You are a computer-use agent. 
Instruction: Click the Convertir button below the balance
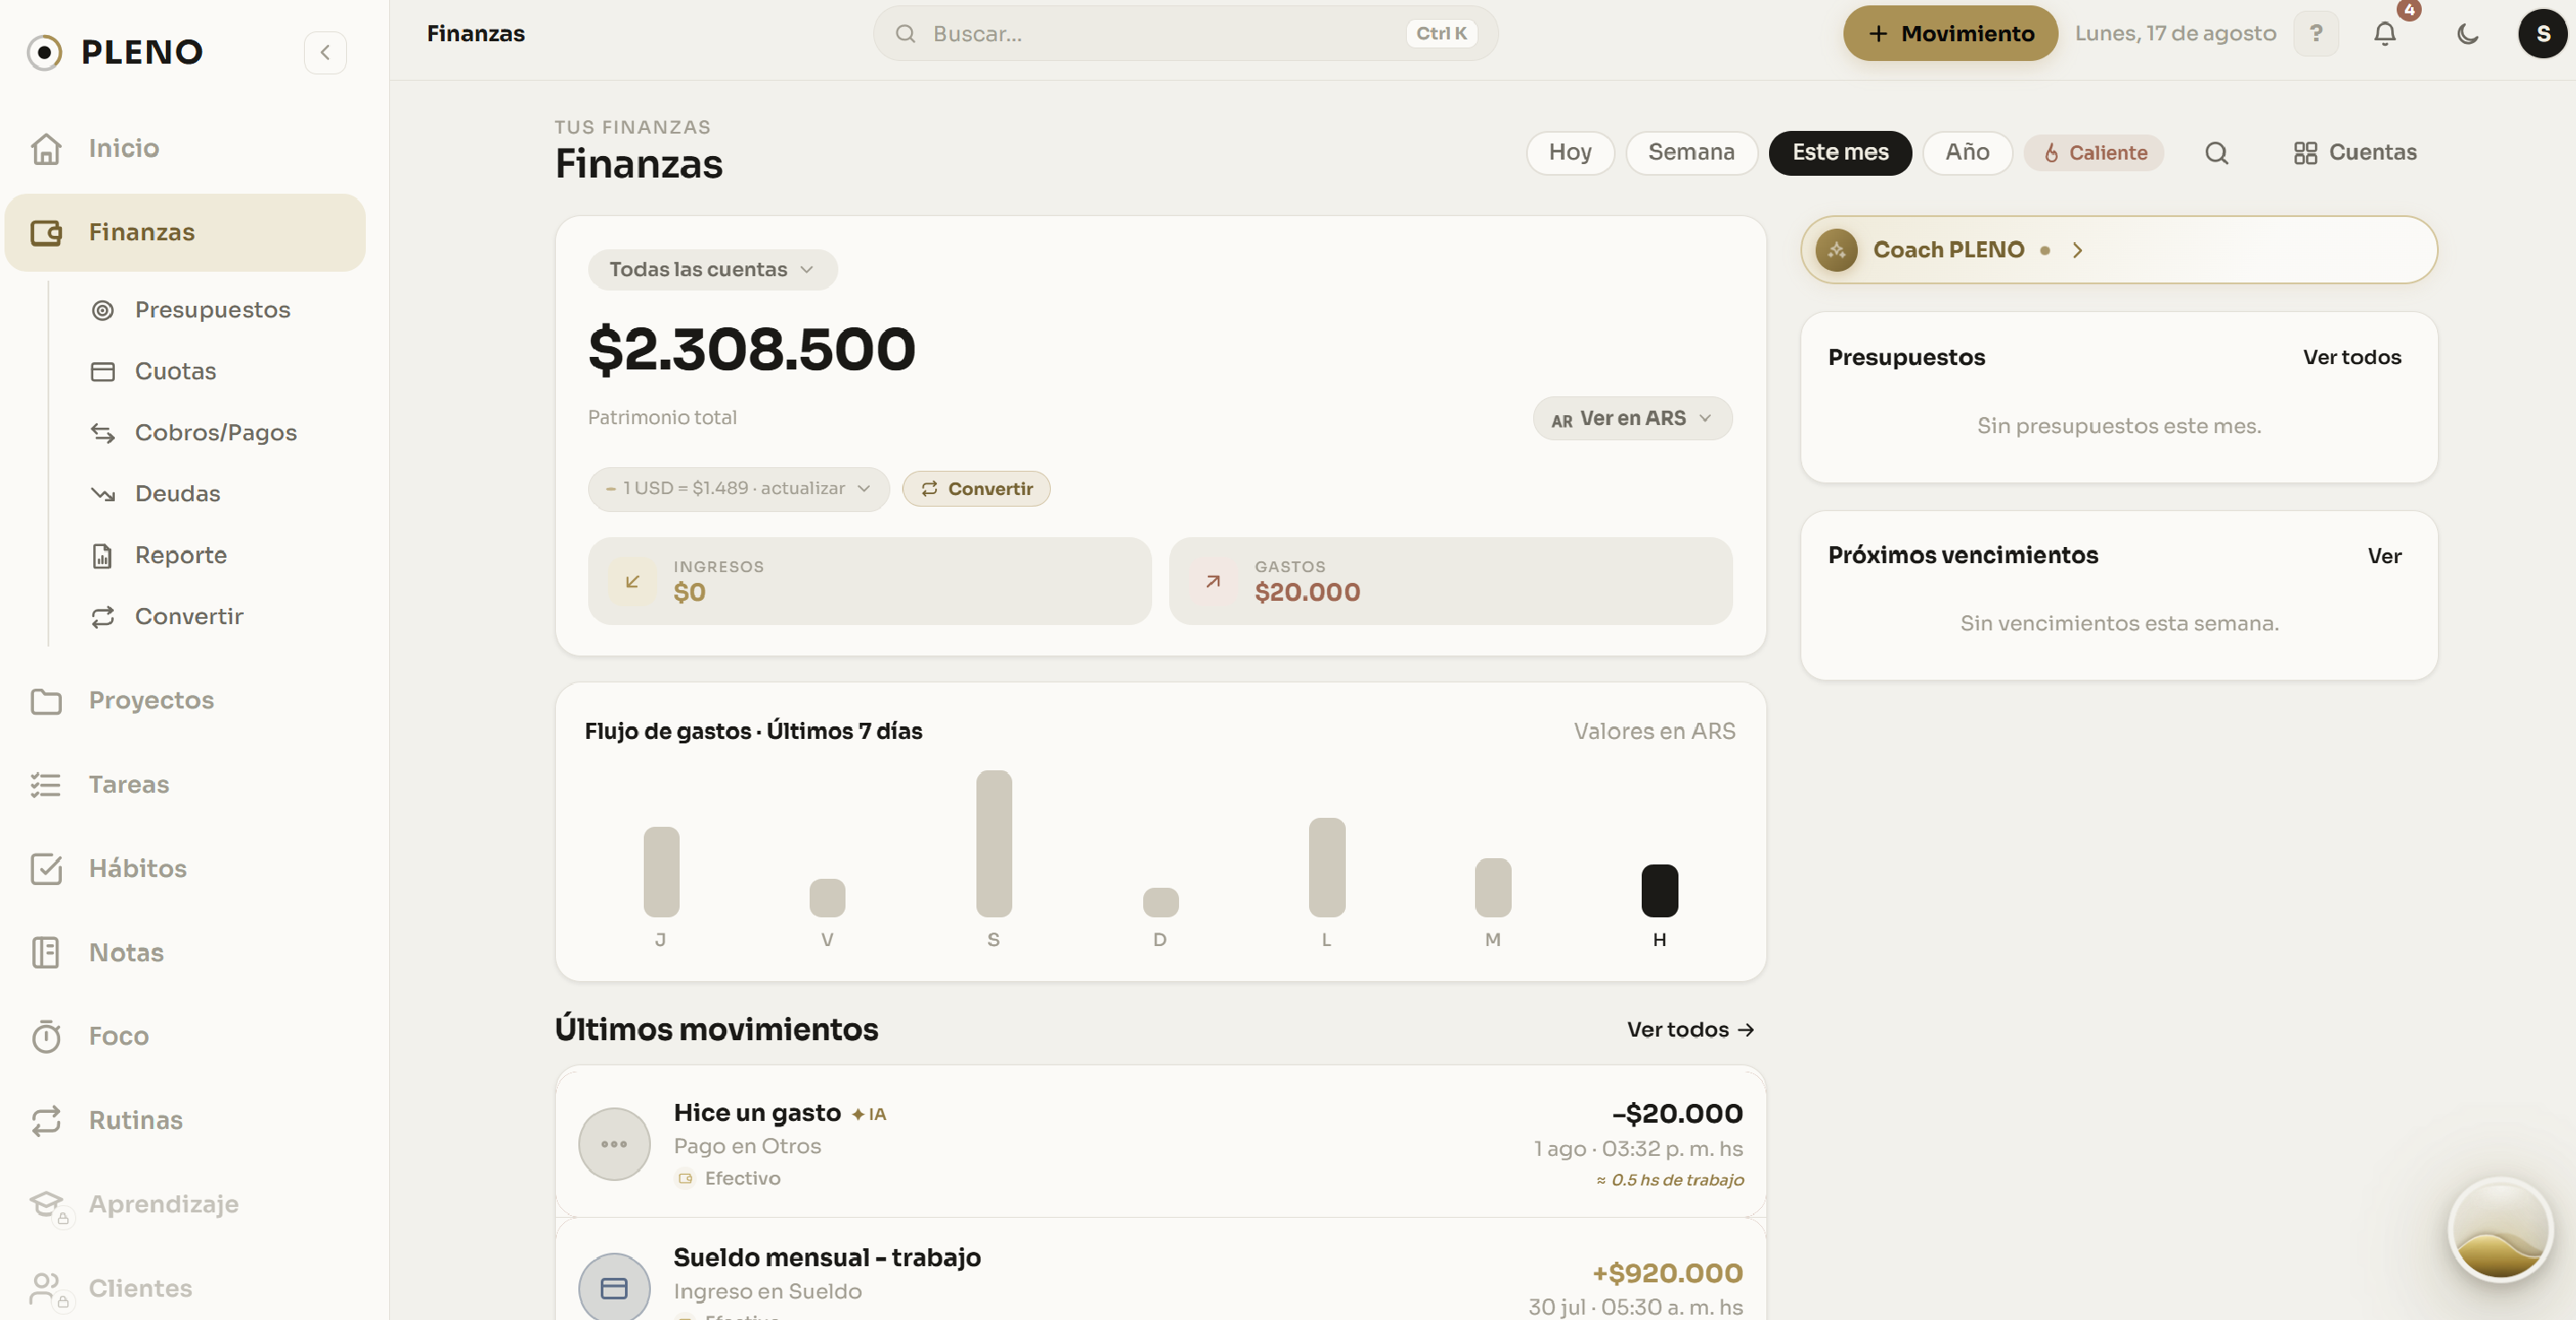click(x=976, y=489)
